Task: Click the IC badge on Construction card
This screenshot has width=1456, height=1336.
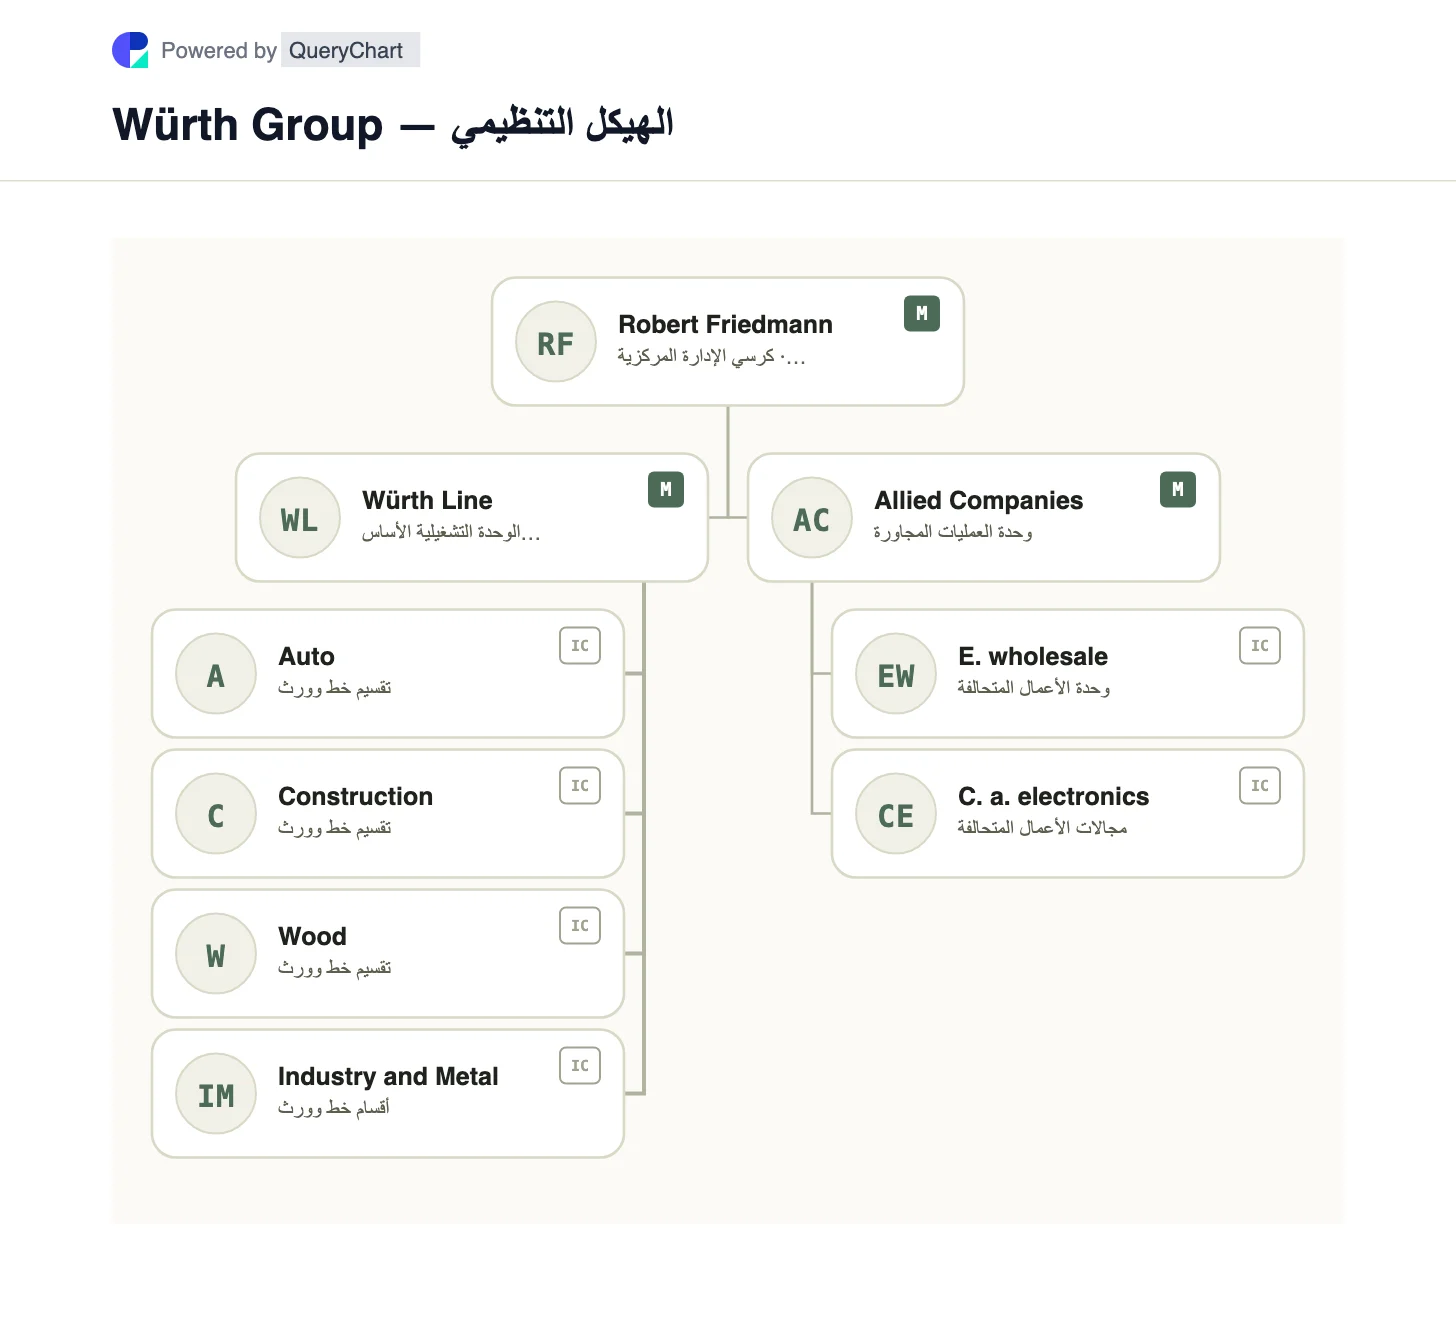Action: tap(580, 786)
